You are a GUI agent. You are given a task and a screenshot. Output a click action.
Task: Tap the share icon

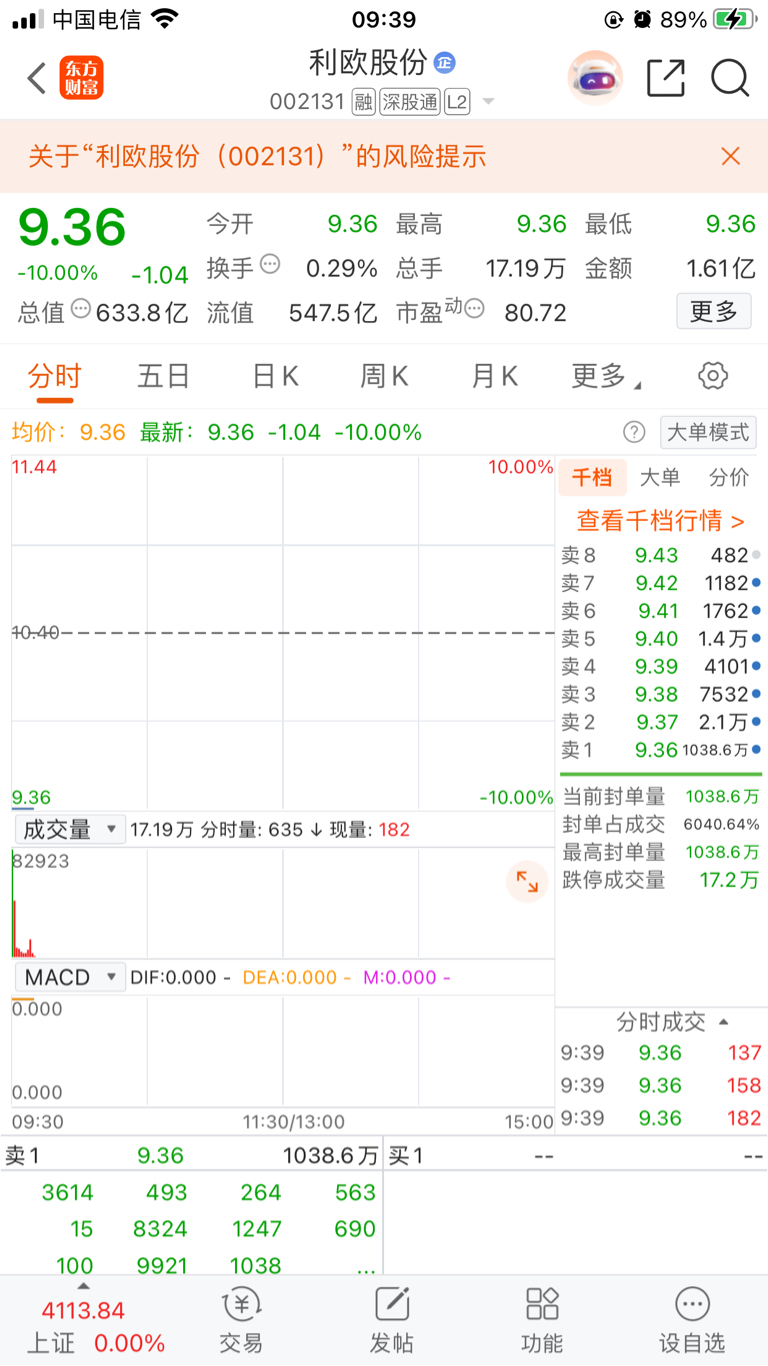click(x=666, y=77)
